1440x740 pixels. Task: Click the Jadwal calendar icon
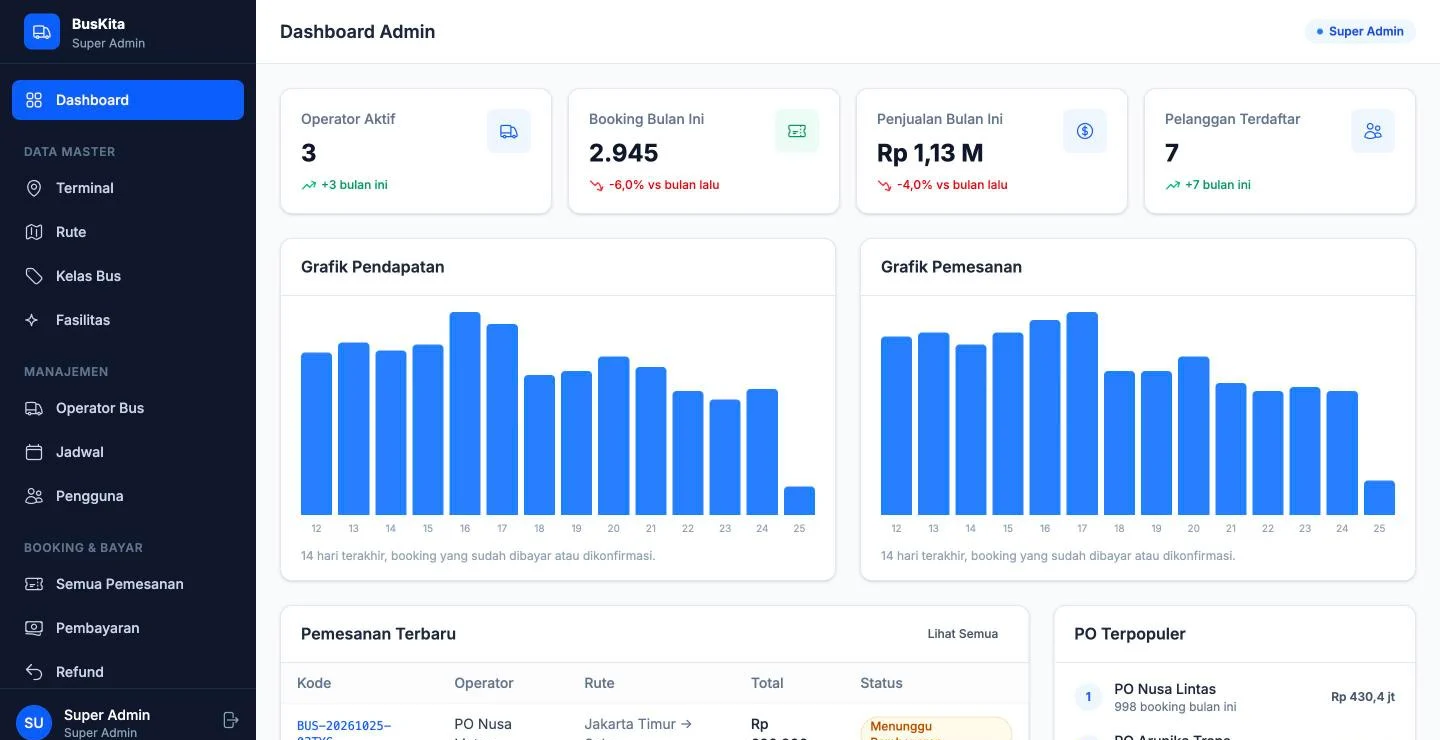[34, 452]
